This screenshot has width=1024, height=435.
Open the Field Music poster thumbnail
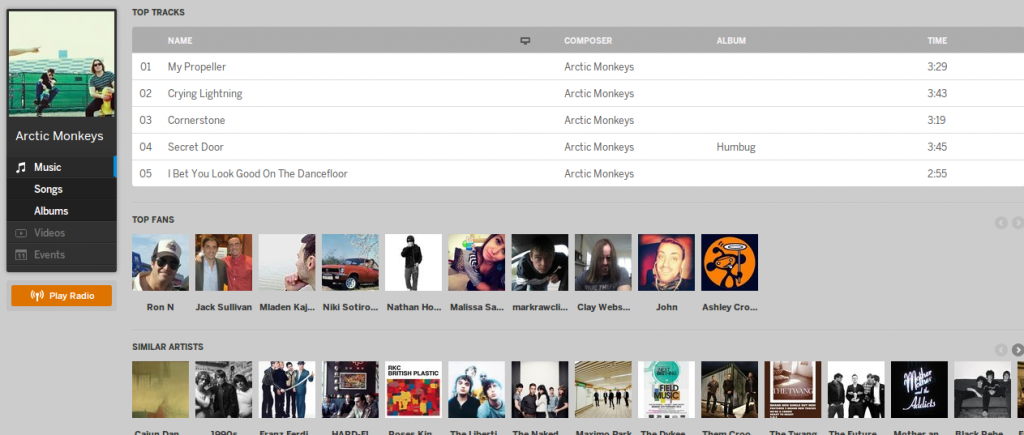(666, 390)
